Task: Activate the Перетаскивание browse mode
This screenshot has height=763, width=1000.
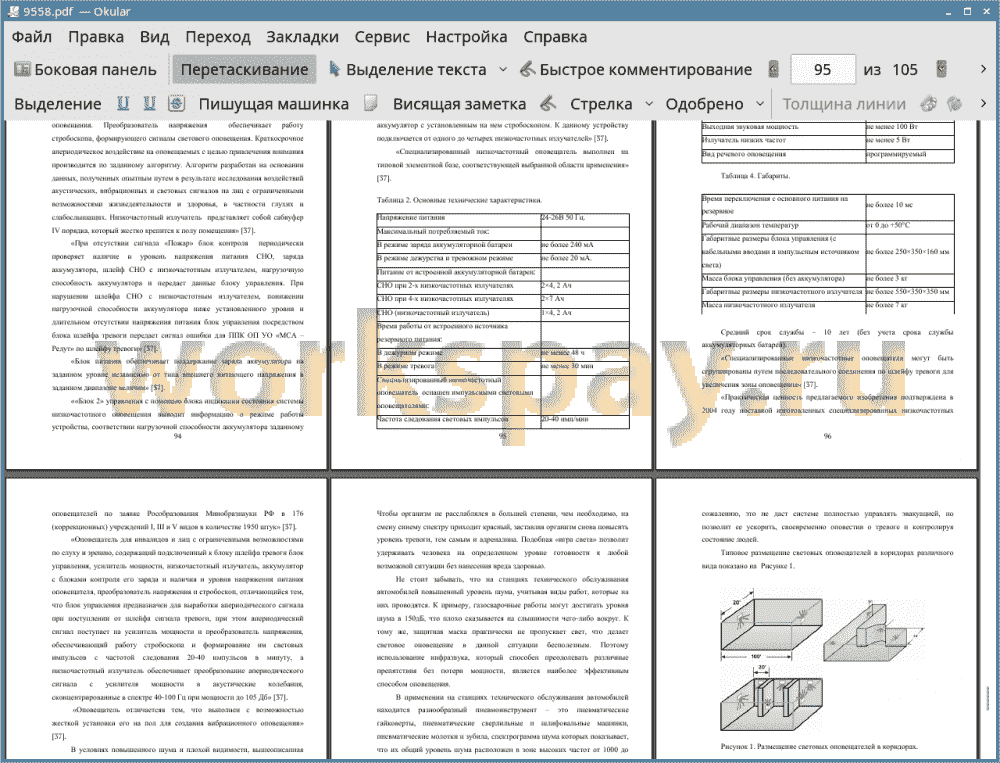Action: pyautogui.click(x=244, y=70)
